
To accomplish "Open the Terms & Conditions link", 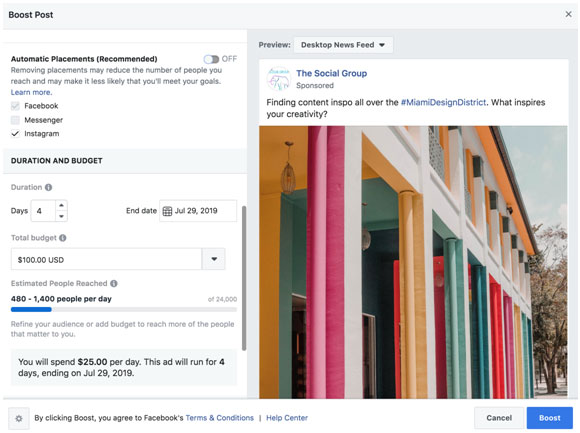I will click(220, 418).
